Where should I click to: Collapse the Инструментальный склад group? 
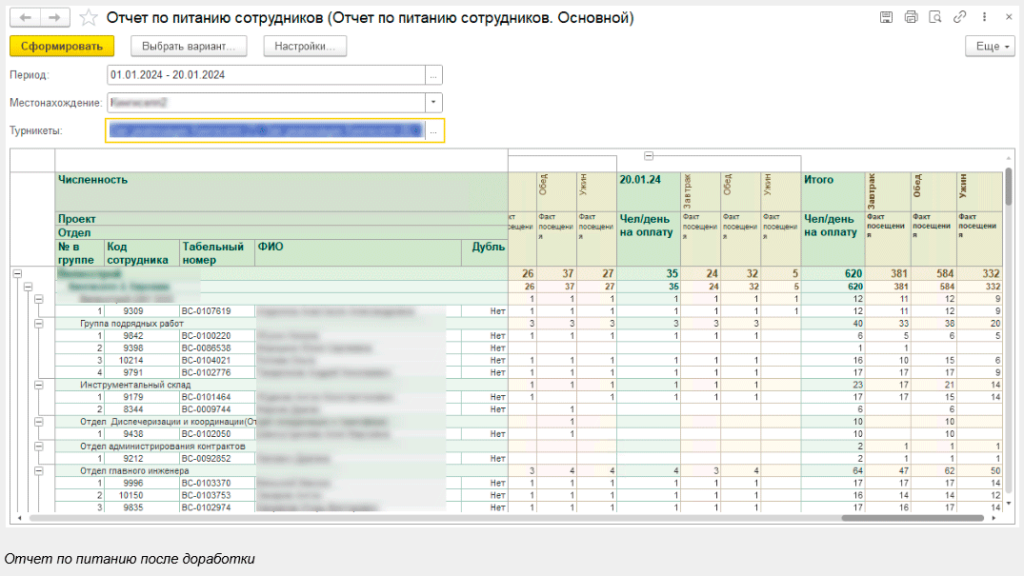tap(38, 385)
